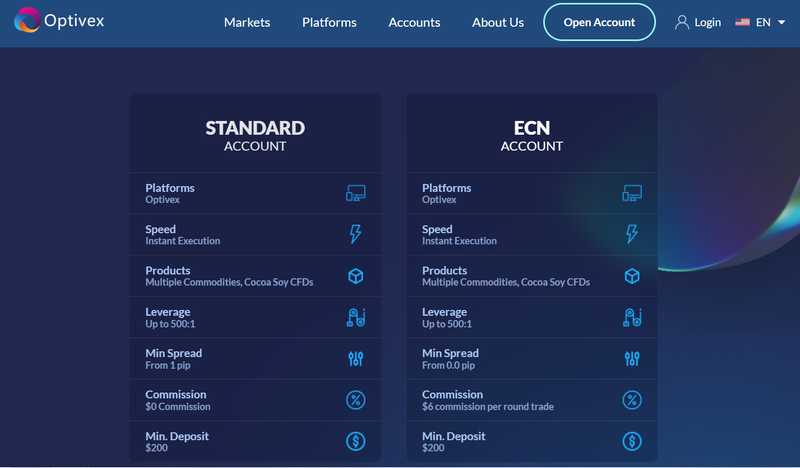Click 'From 1 pip' spread text
This screenshot has width=800, height=468.
pyautogui.click(x=168, y=365)
